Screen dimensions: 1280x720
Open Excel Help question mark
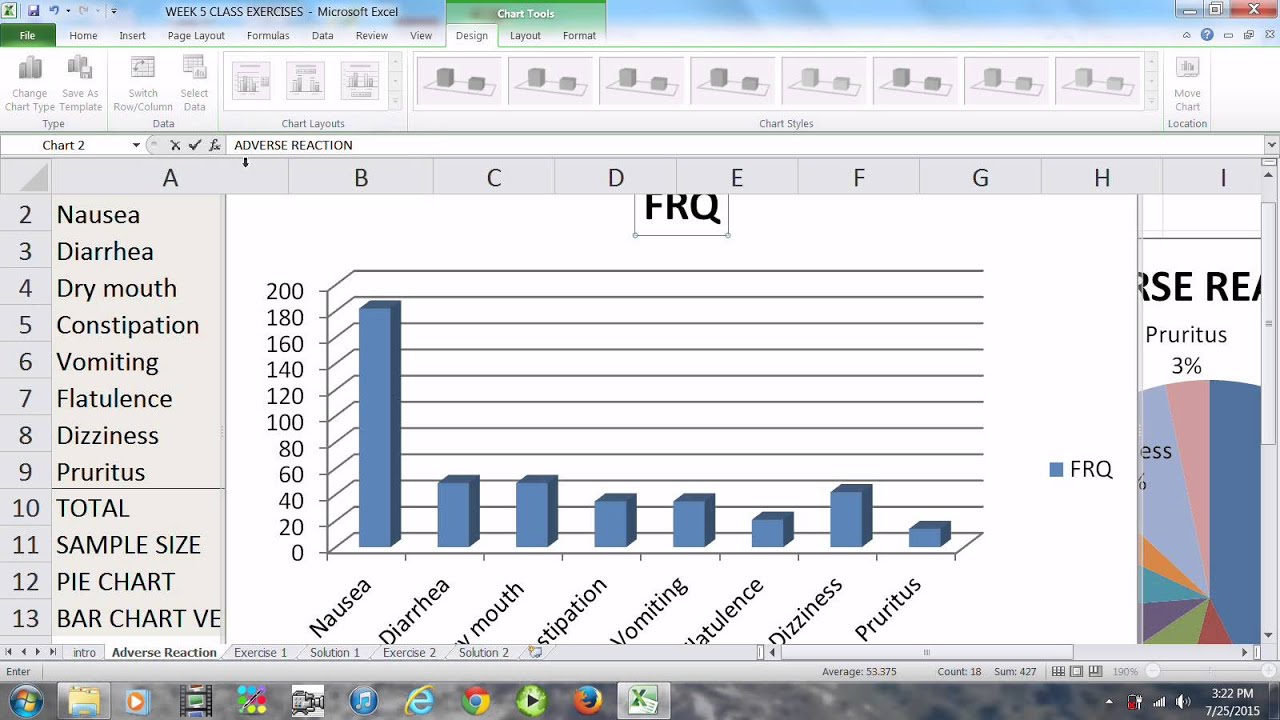coord(1207,35)
